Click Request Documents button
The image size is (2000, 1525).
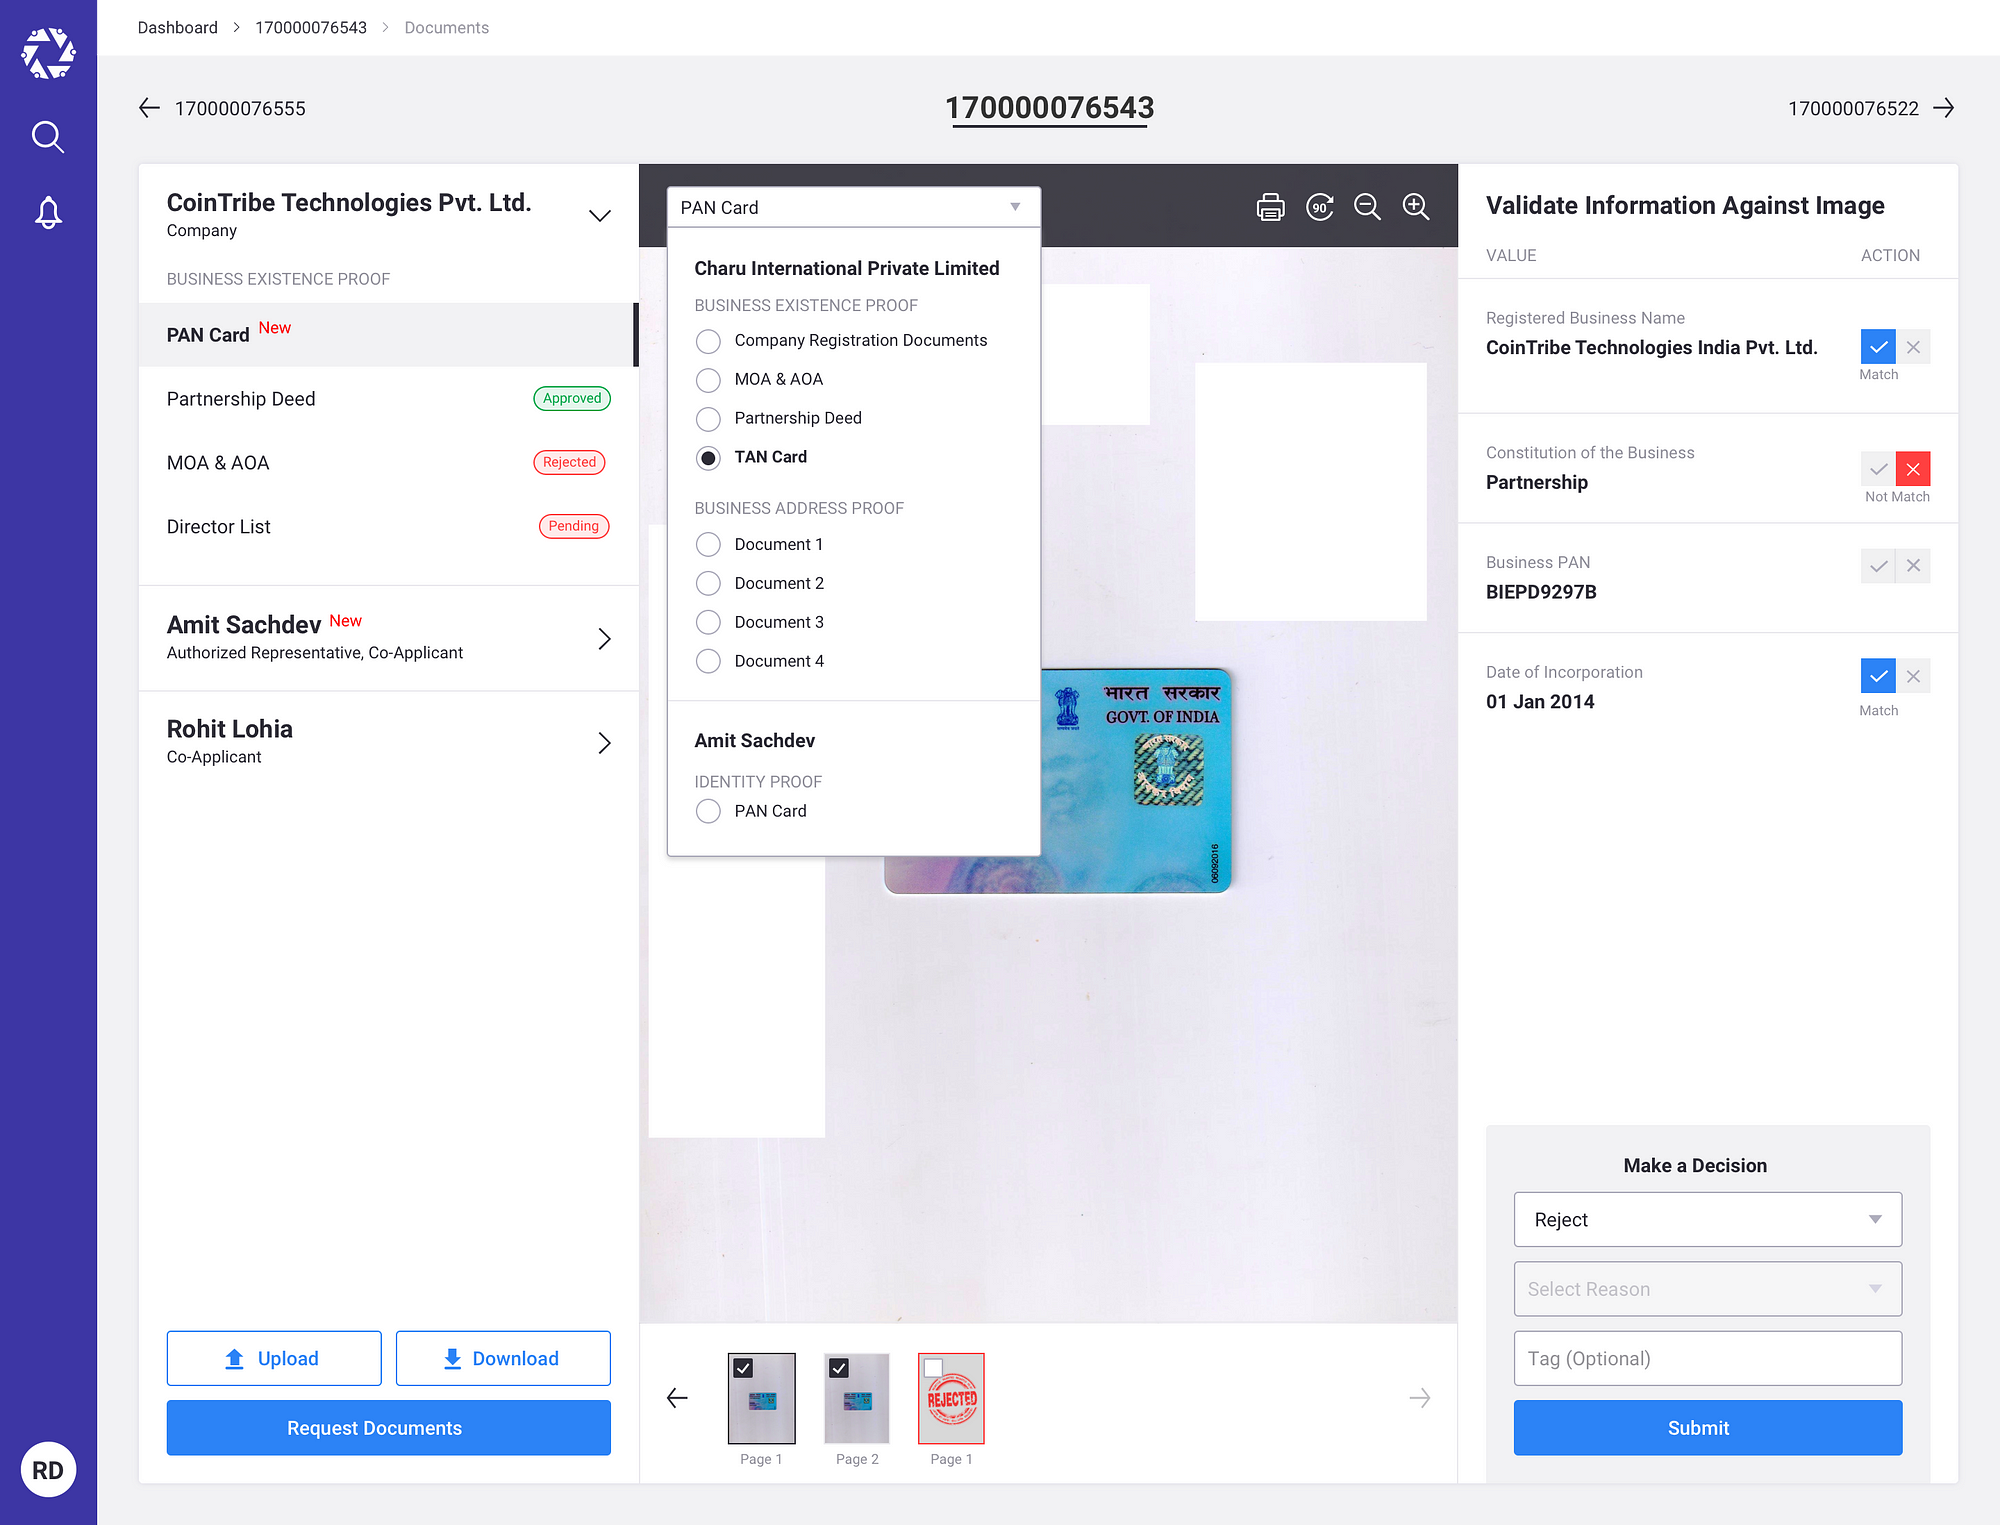coord(388,1428)
